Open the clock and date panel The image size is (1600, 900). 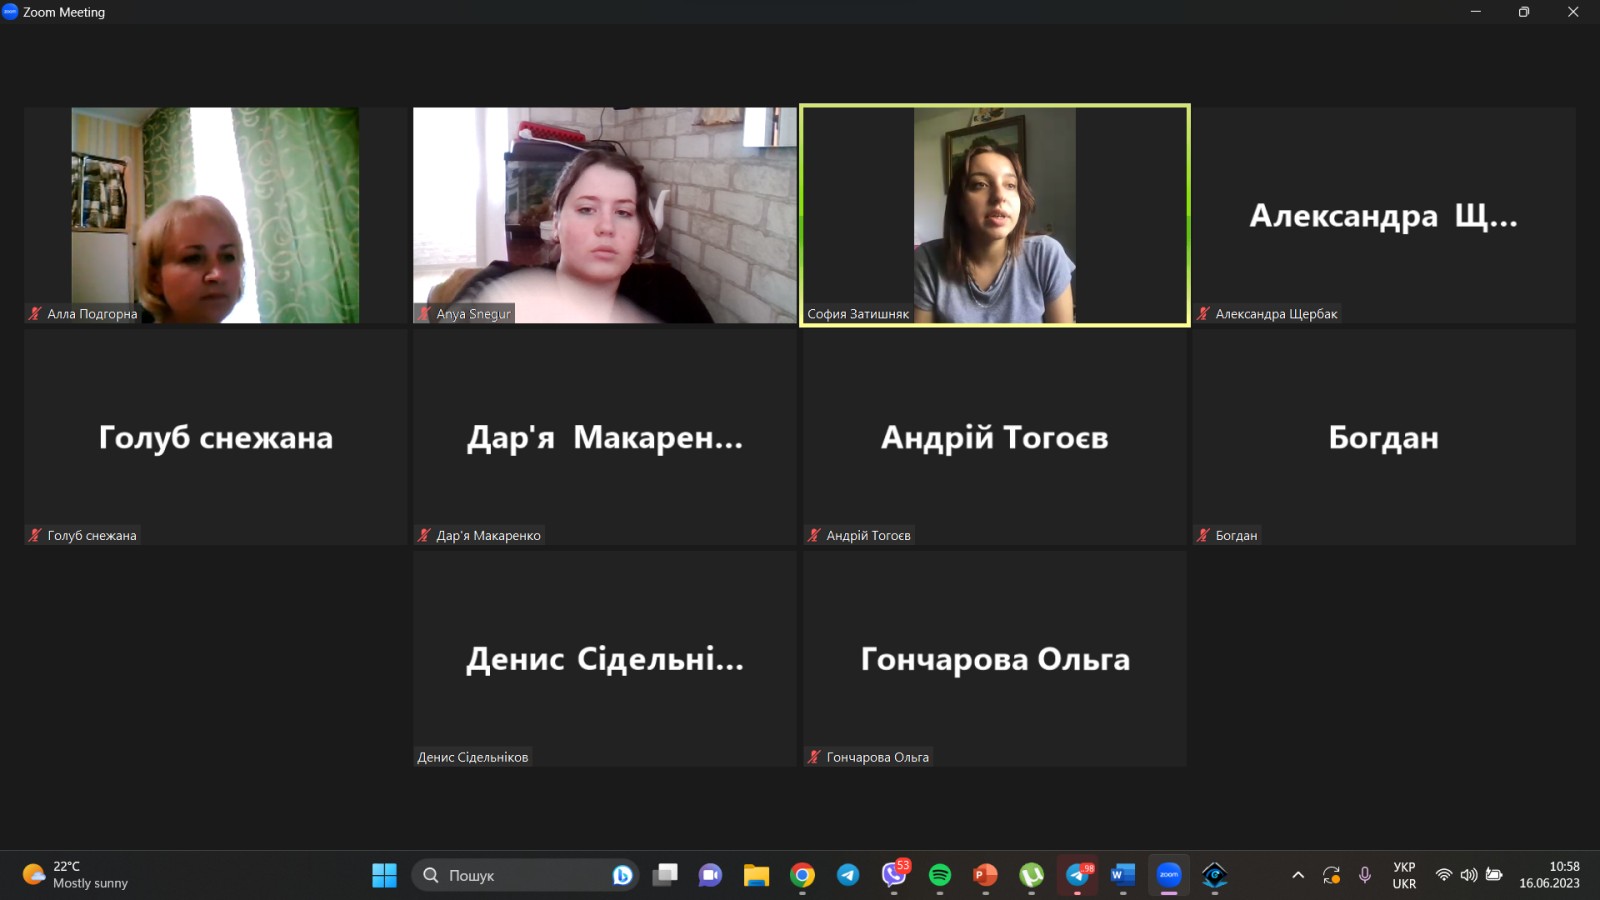[x=1549, y=875]
